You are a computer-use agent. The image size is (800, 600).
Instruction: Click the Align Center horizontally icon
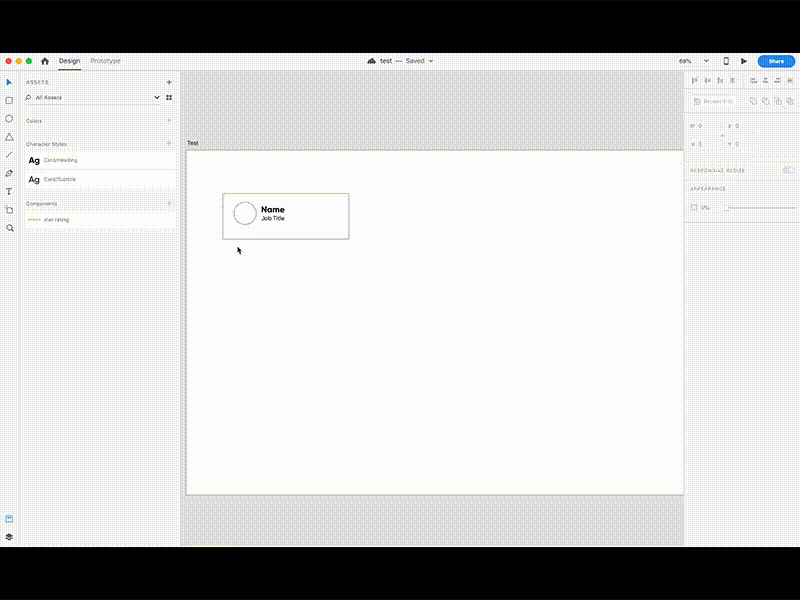766,81
